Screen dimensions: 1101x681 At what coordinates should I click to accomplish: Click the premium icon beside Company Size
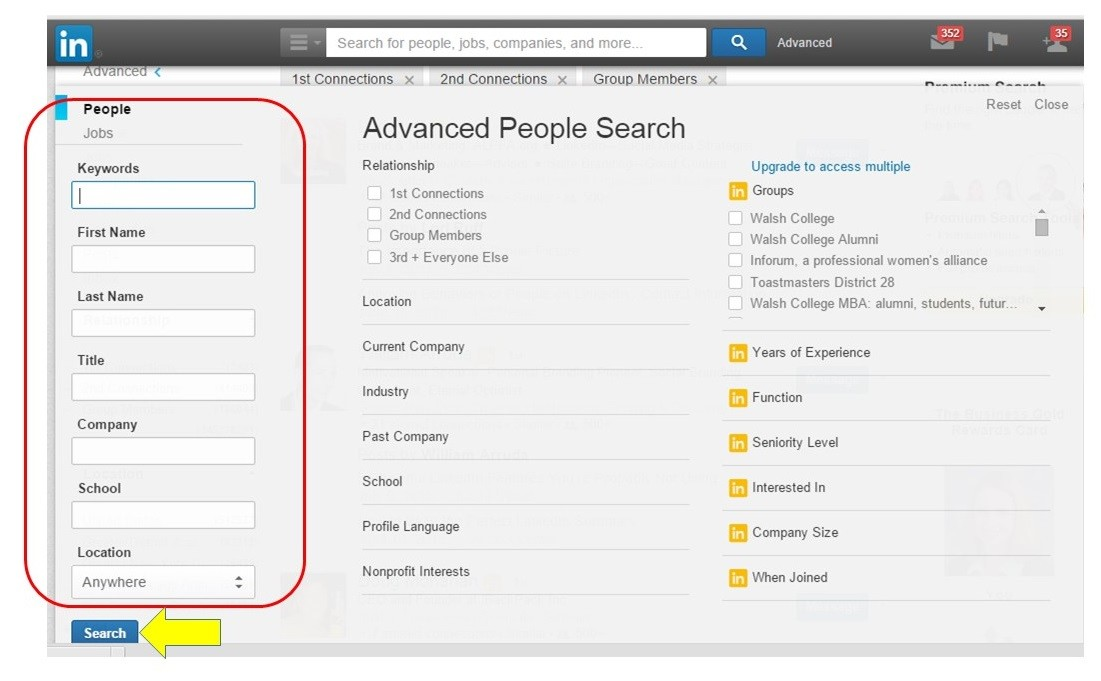pos(738,533)
